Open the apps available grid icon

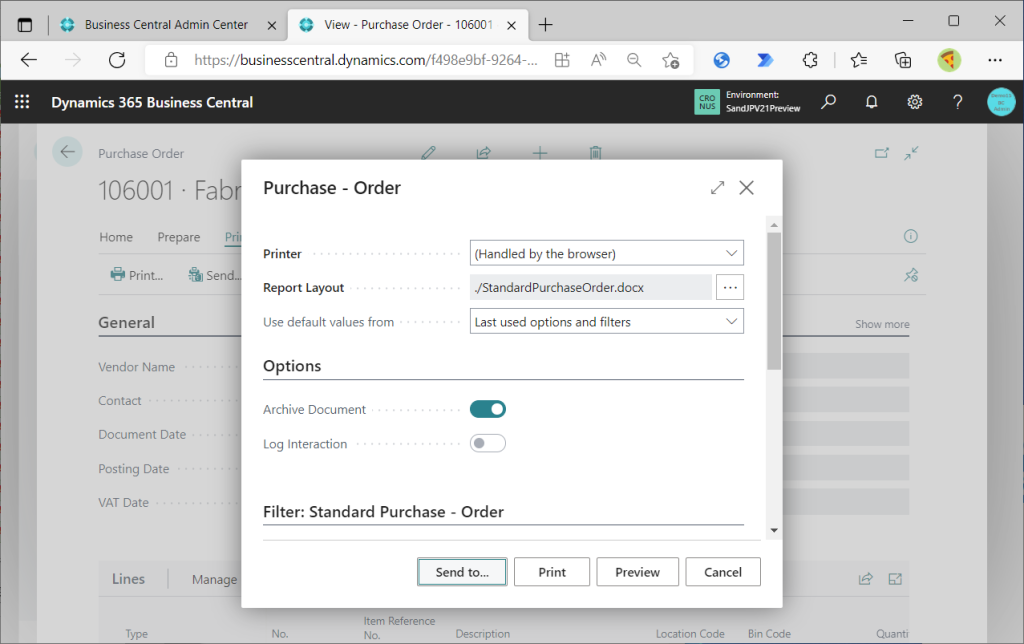[562, 60]
